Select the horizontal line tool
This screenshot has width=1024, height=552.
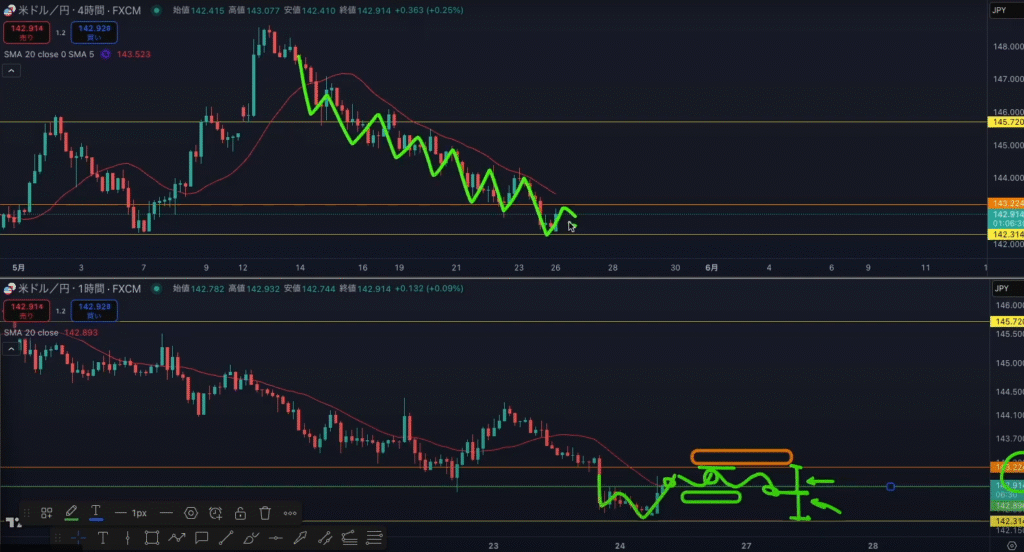pos(276,538)
